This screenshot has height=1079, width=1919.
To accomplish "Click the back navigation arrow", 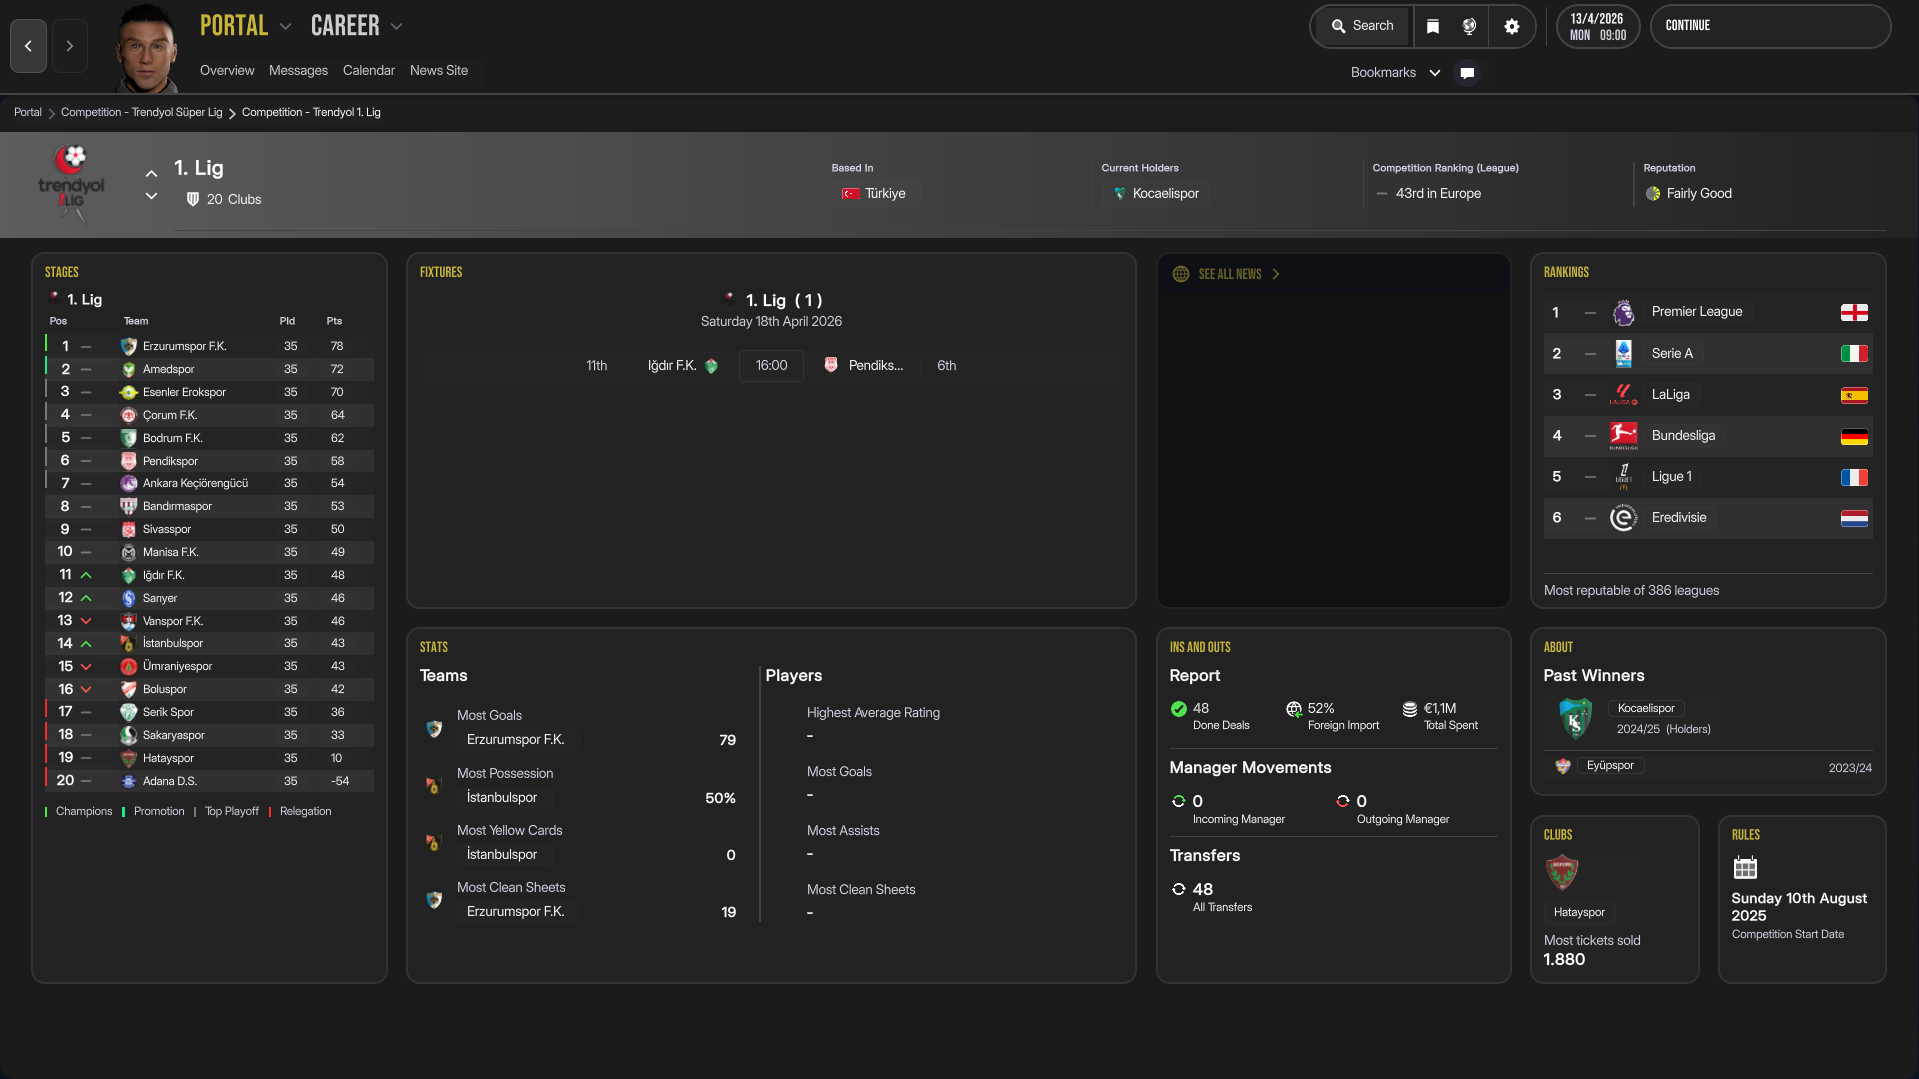I will [x=28, y=46].
